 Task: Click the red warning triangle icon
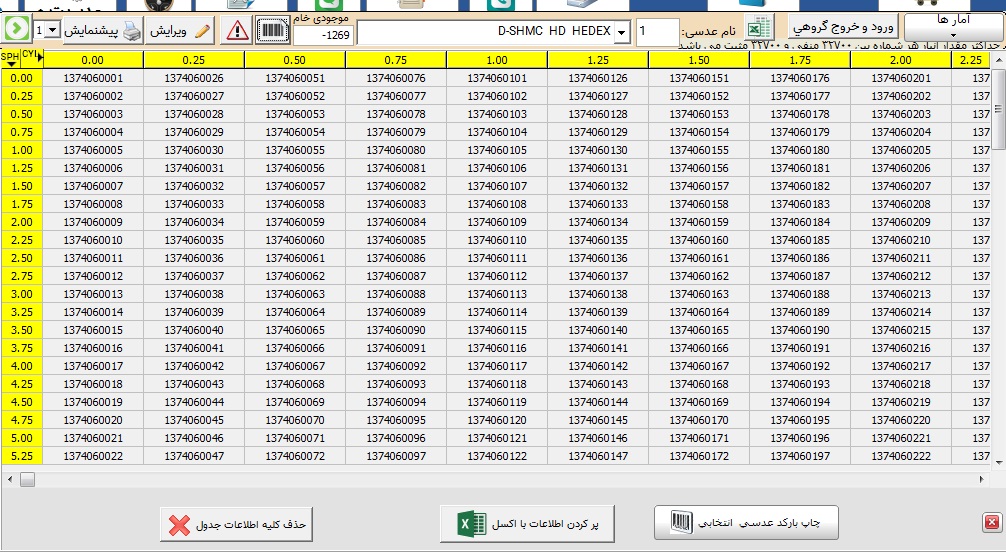[236, 31]
